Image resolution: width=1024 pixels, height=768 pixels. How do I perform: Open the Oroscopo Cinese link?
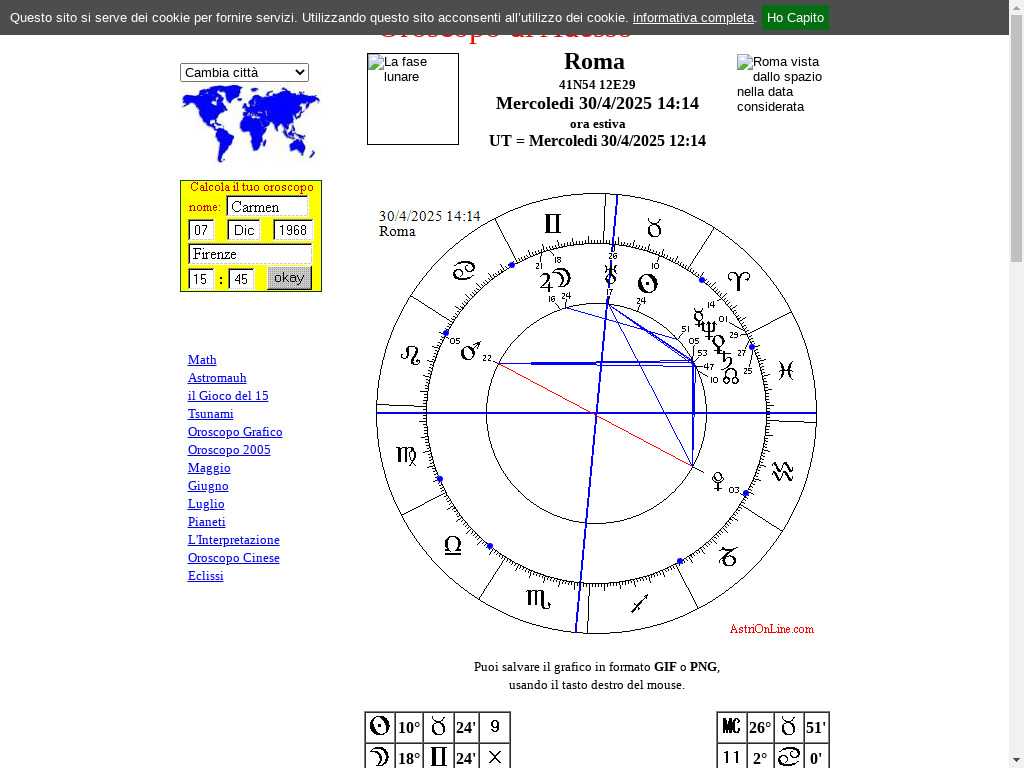(x=234, y=558)
